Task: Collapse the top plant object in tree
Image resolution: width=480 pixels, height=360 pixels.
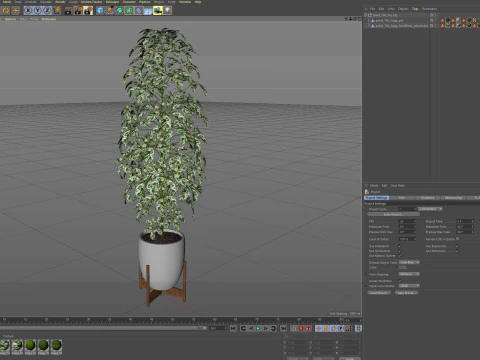Action: point(366,15)
